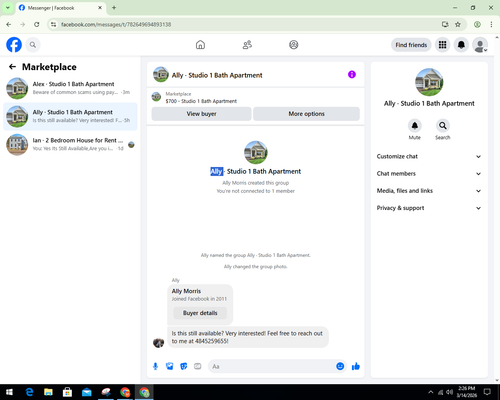Click the Find friends button
This screenshot has height=400, width=500.
(x=411, y=45)
